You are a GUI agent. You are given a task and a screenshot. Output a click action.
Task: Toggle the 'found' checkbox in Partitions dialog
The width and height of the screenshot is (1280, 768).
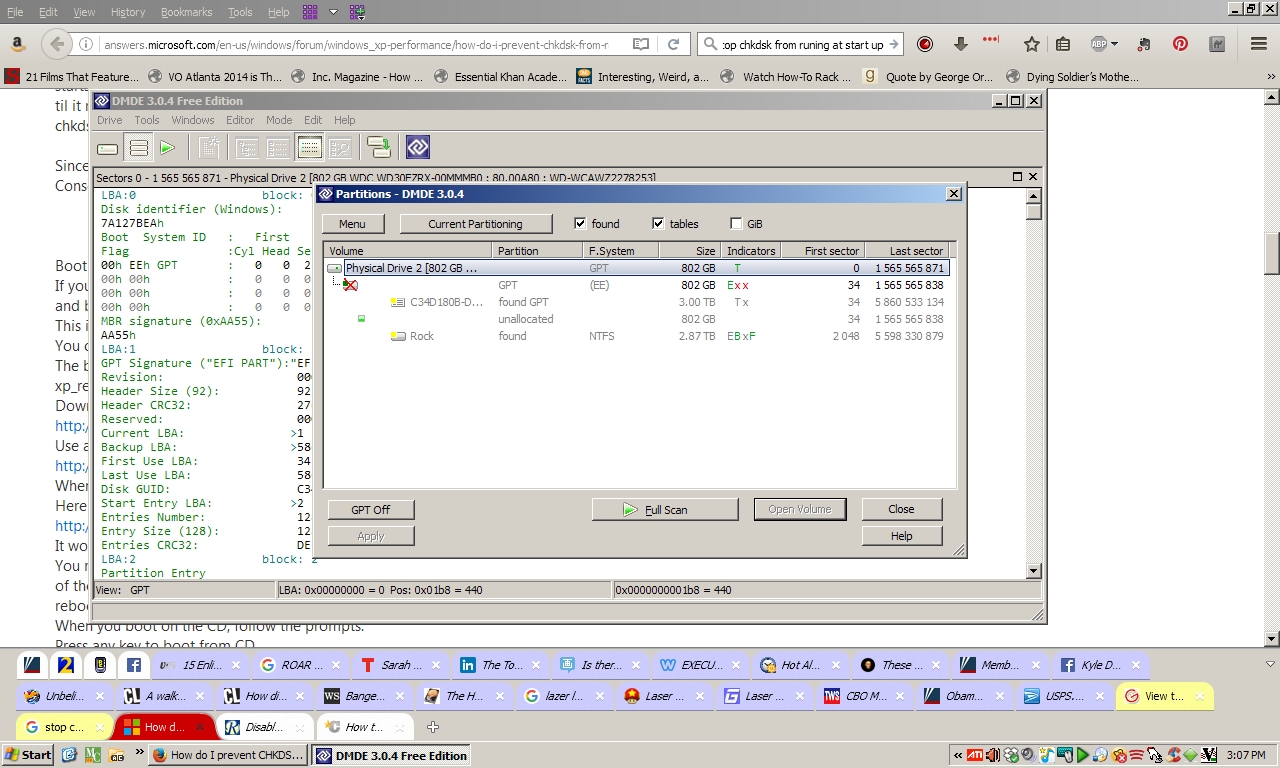click(x=580, y=224)
